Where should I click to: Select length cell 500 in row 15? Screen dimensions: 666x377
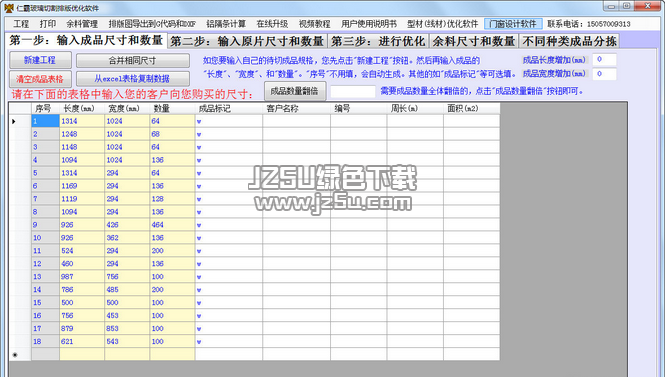82,303
